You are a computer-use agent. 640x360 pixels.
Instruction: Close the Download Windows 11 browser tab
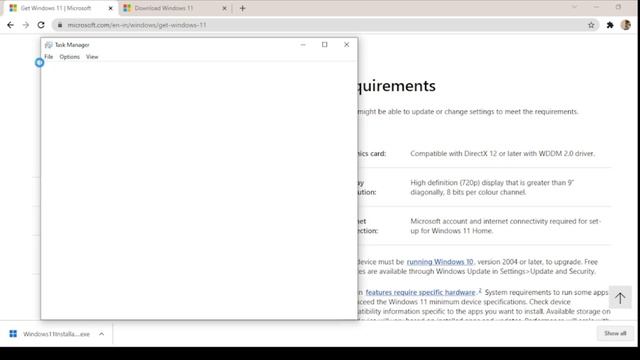click(224, 8)
